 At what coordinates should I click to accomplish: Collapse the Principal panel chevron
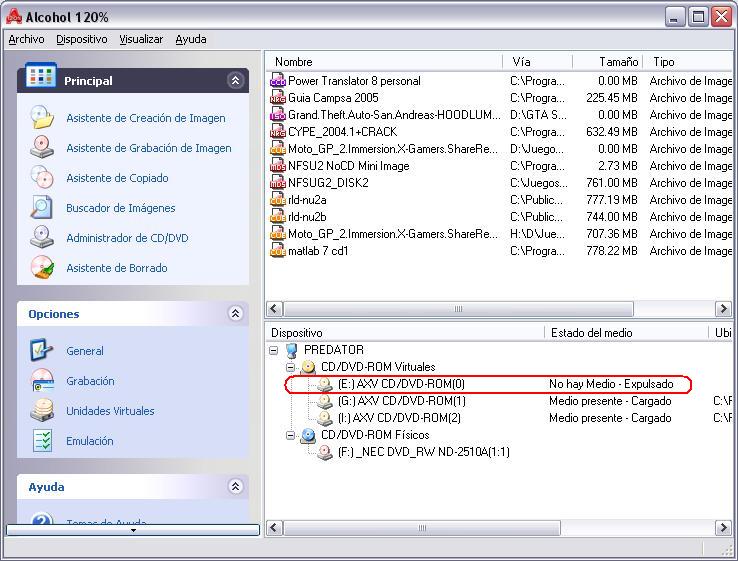point(235,80)
